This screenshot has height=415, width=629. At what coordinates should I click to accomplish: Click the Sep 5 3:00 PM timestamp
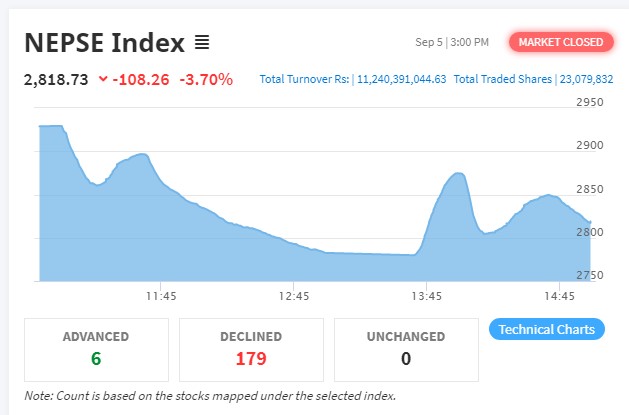[x=452, y=42]
